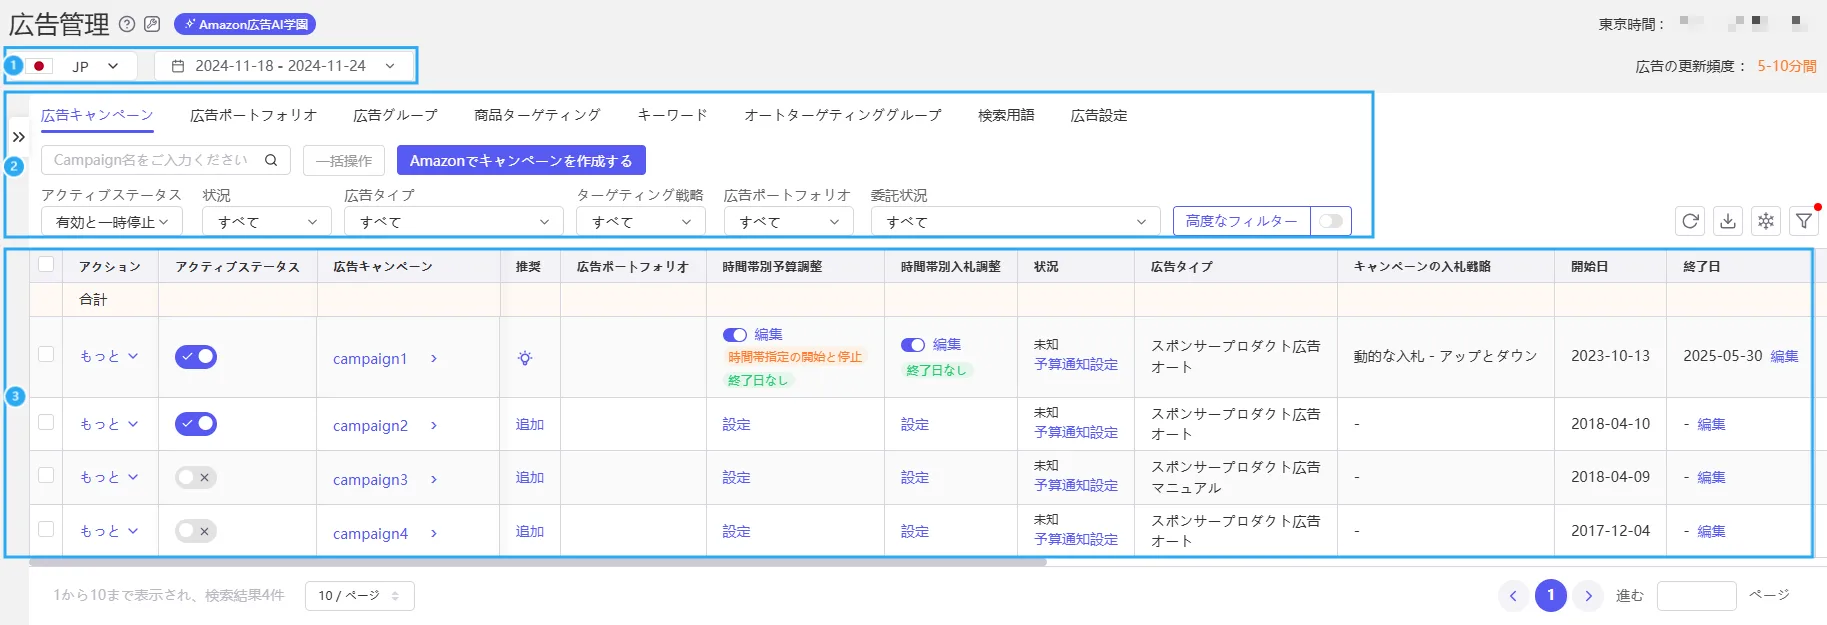Select page 1 in pagination
This screenshot has height=625, width=1827.
(x=1551, y=595)
